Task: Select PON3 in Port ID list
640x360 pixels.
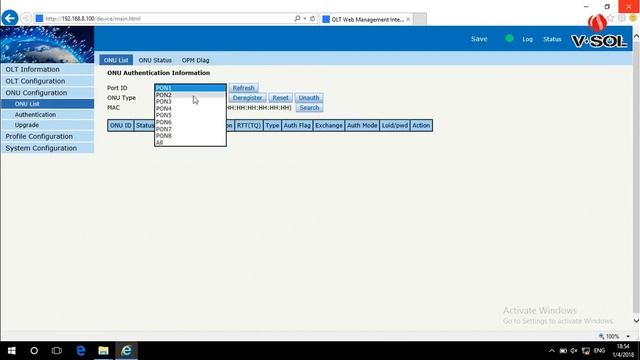Action: coord(190,102)
